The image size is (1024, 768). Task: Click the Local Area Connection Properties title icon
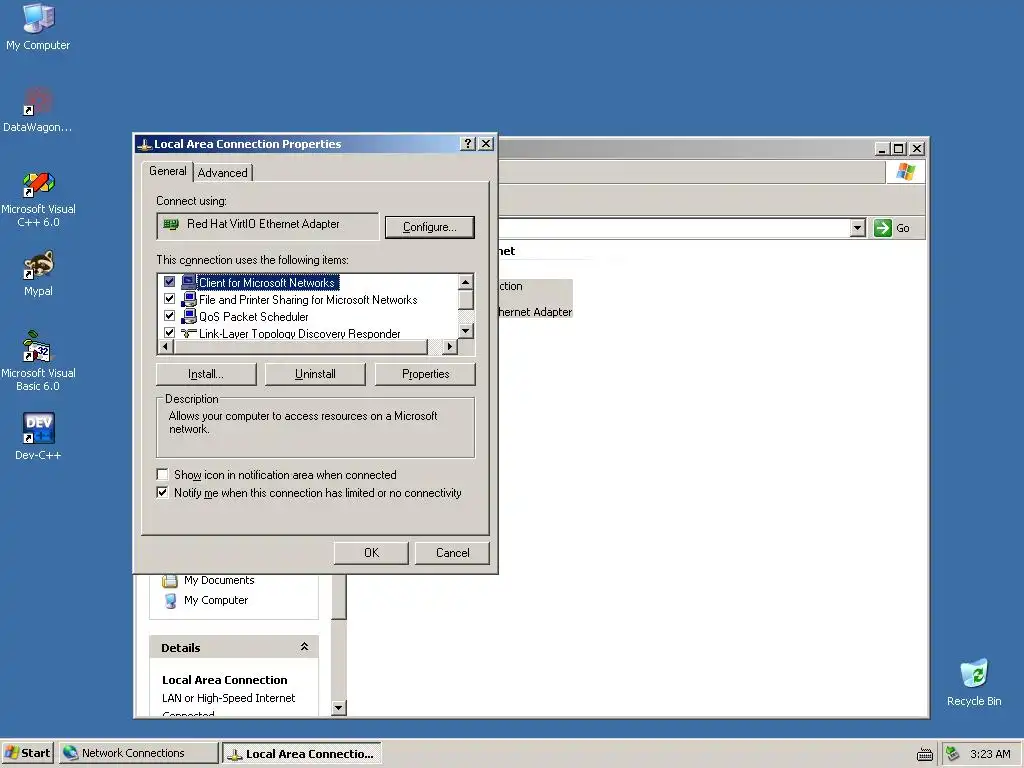click(x=144, y=144)
